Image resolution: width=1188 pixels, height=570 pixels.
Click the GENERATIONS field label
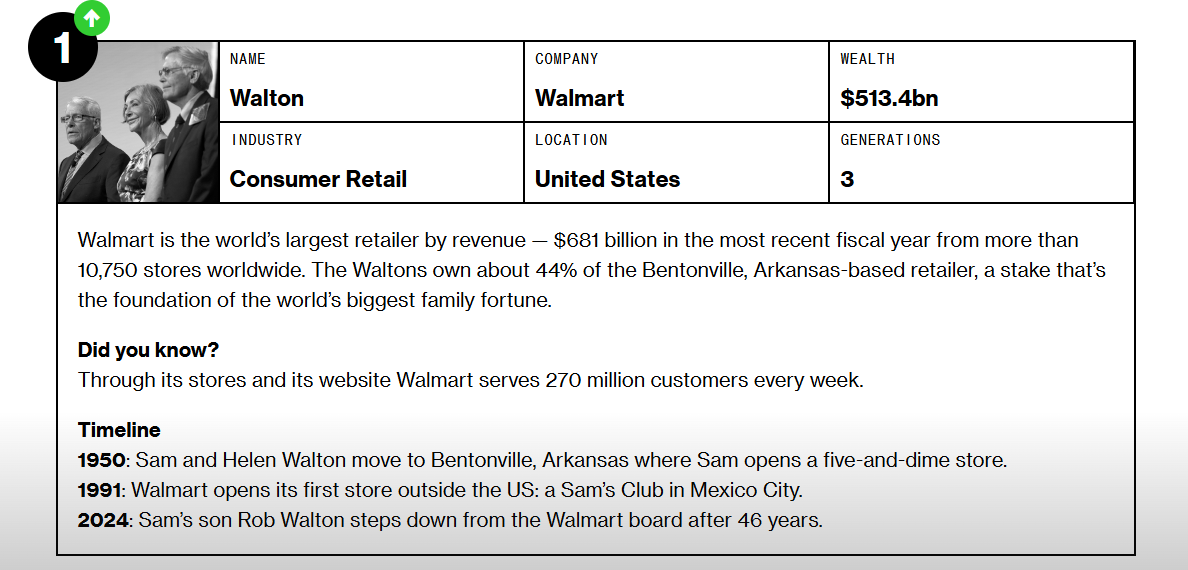(x=890, y=140)
